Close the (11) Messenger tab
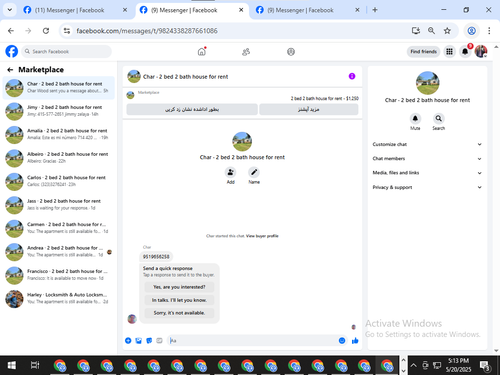 (125, 10)
